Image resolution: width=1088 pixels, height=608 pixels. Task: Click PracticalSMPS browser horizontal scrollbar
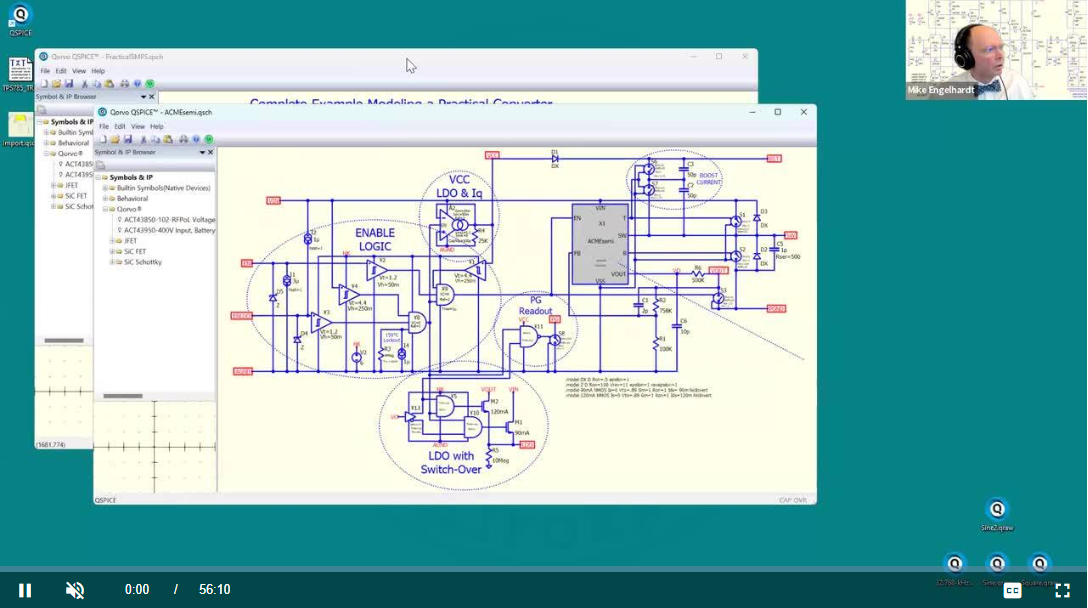coord(64,341)
